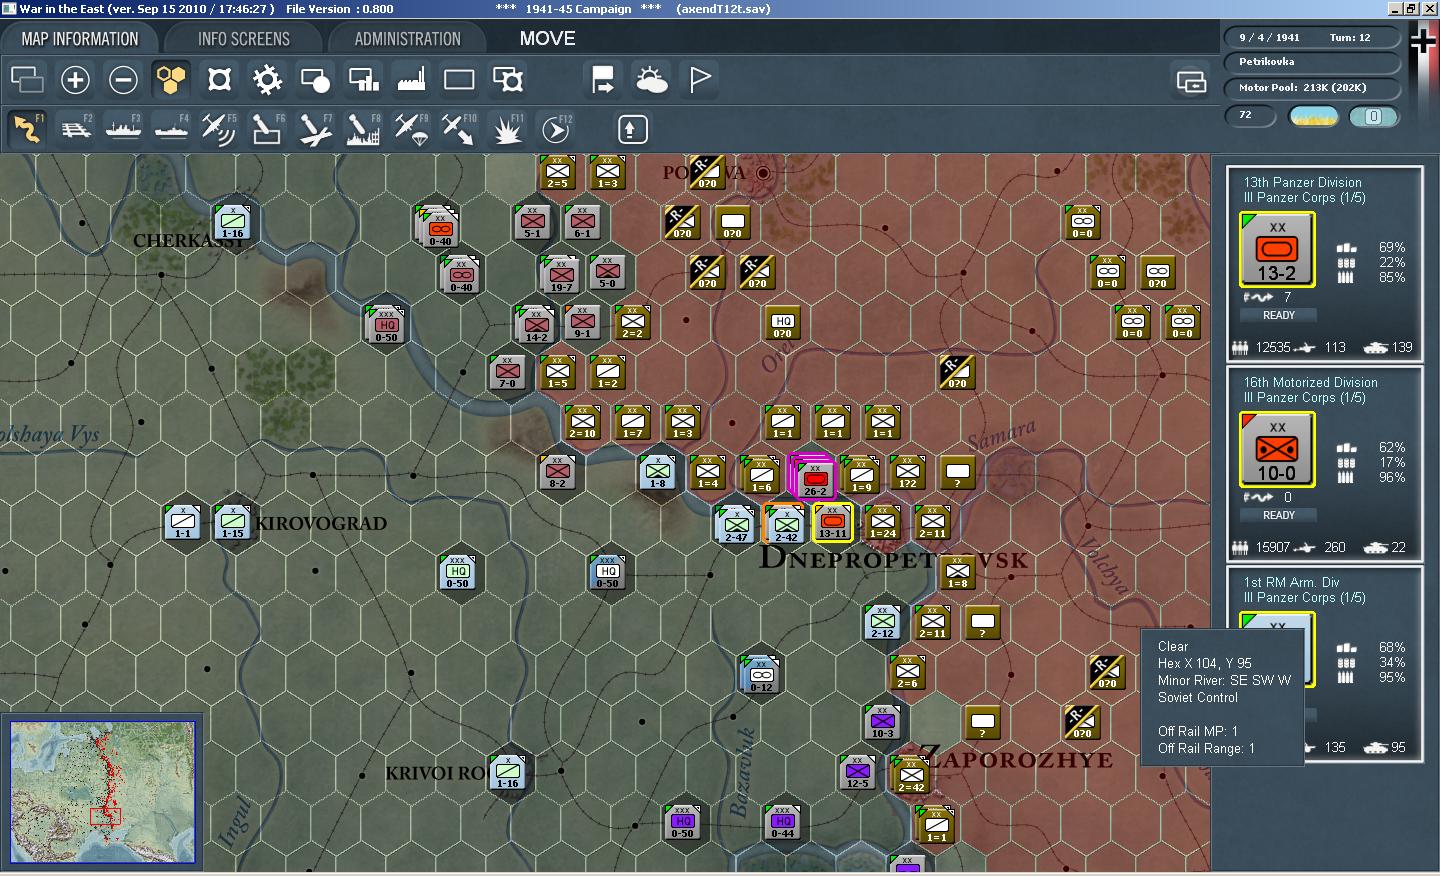Viewport: 1440px width, 876px height.
Task: Select the 0-12 unit counter
Action: pyautogui.click(x=760, y=673)
